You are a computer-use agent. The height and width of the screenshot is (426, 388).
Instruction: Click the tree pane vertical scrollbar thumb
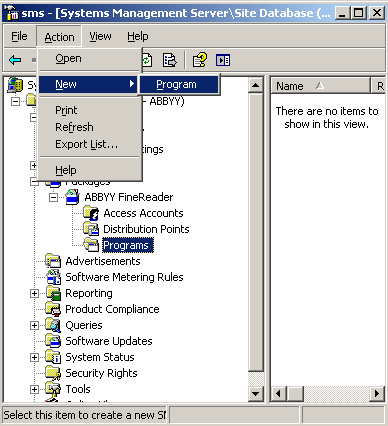coord(256,232)
